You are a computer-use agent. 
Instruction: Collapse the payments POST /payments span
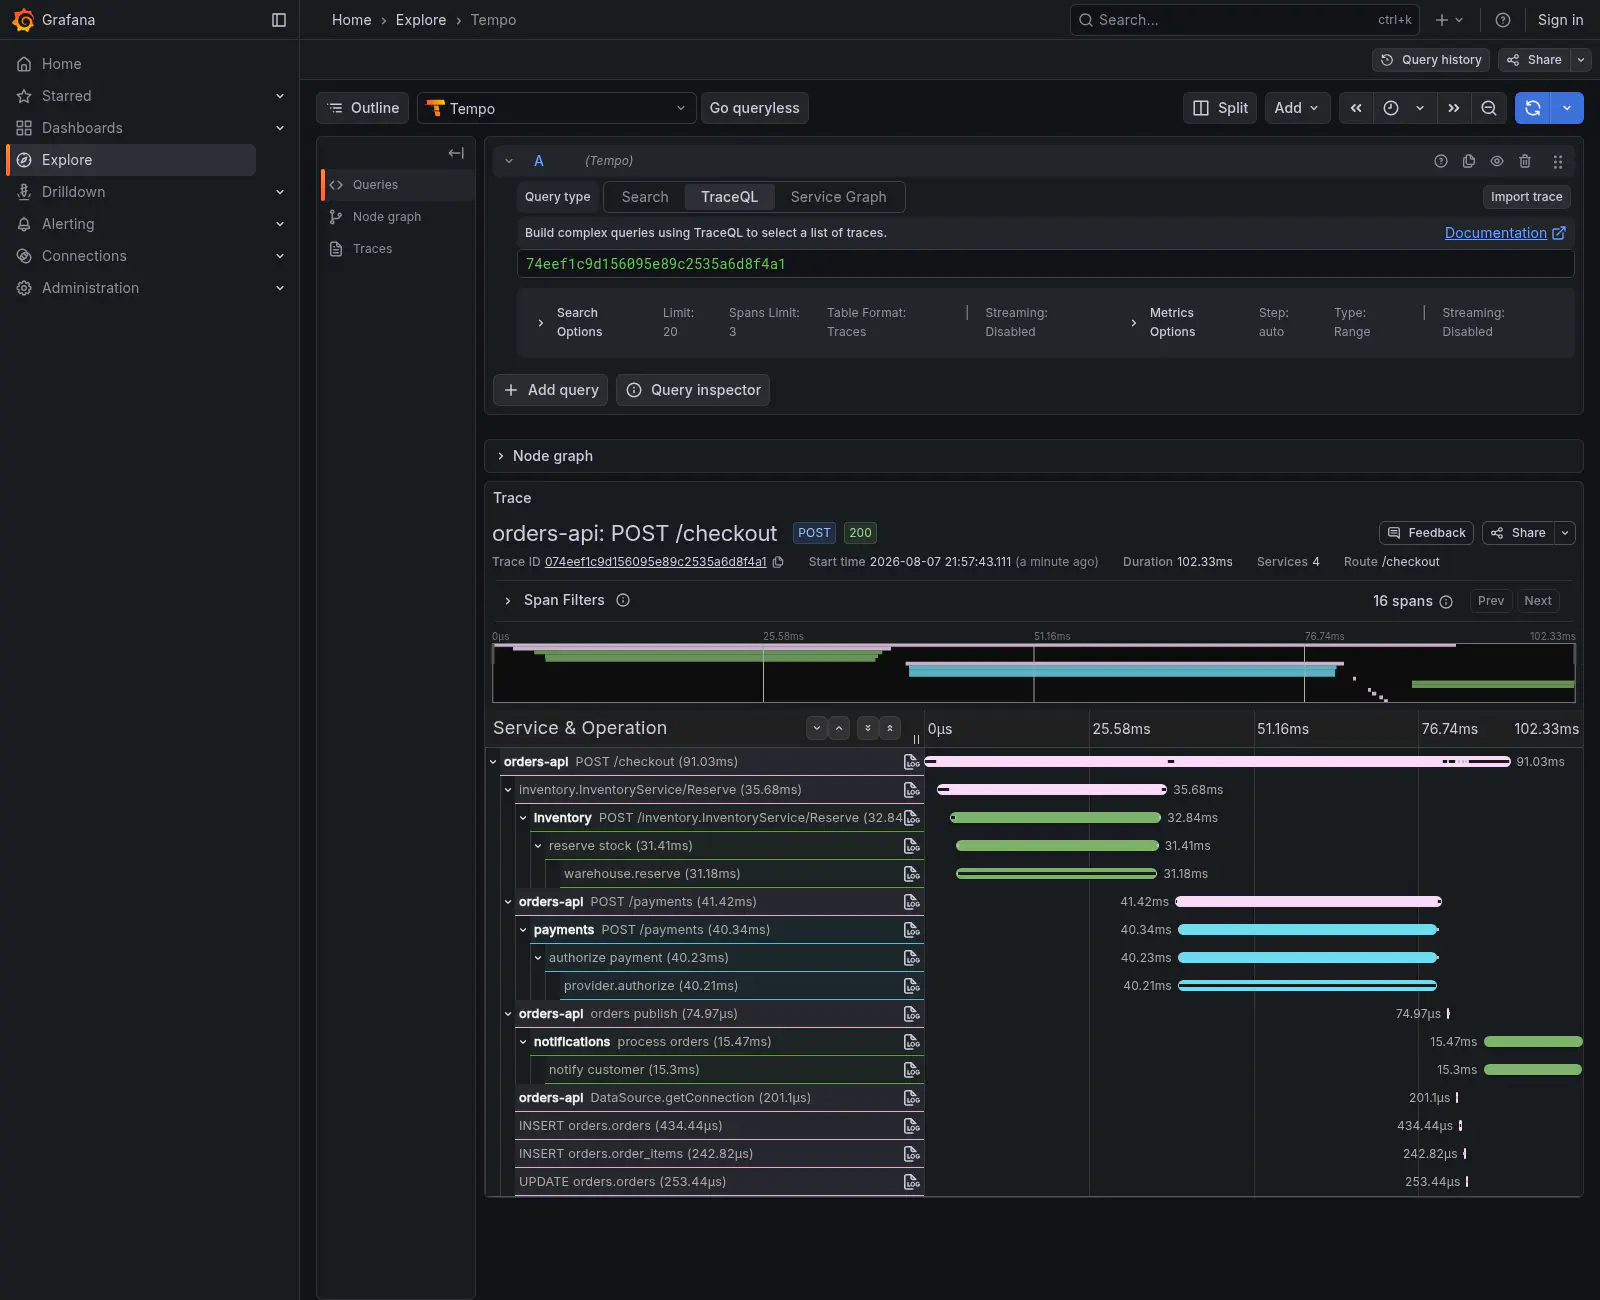coord(523,930)
